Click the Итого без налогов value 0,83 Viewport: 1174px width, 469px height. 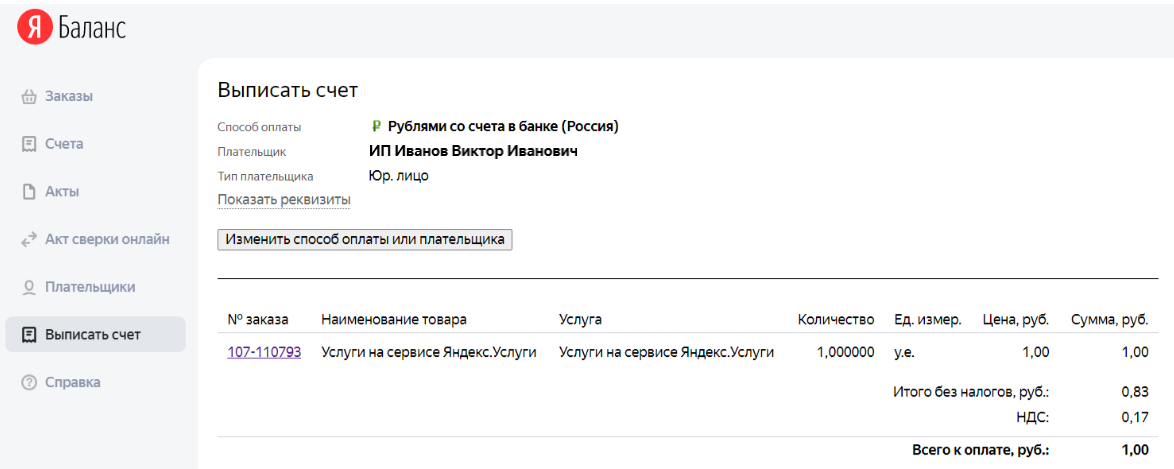[x=1135, y=391]
